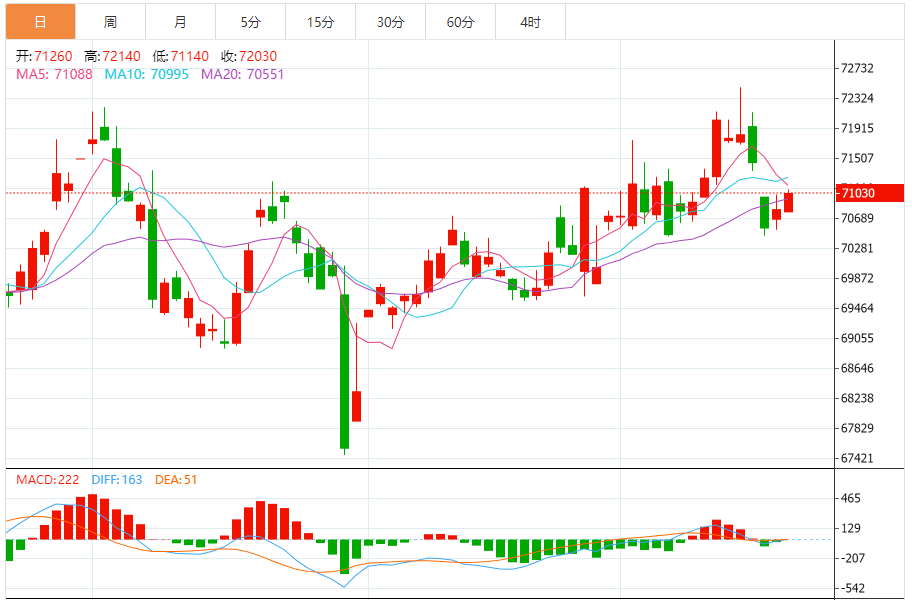912x600 pixels.
Task: Open the 60分 interval tab
Action: 460,22
